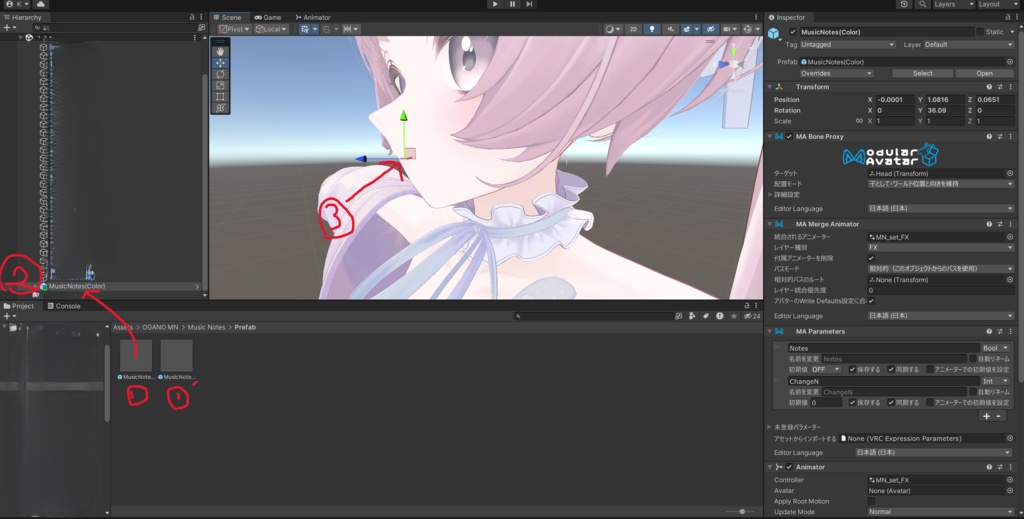
Task: Open MA Bone Proxy preset icon
Action: pyautogui.click(x=1000, y=136)
